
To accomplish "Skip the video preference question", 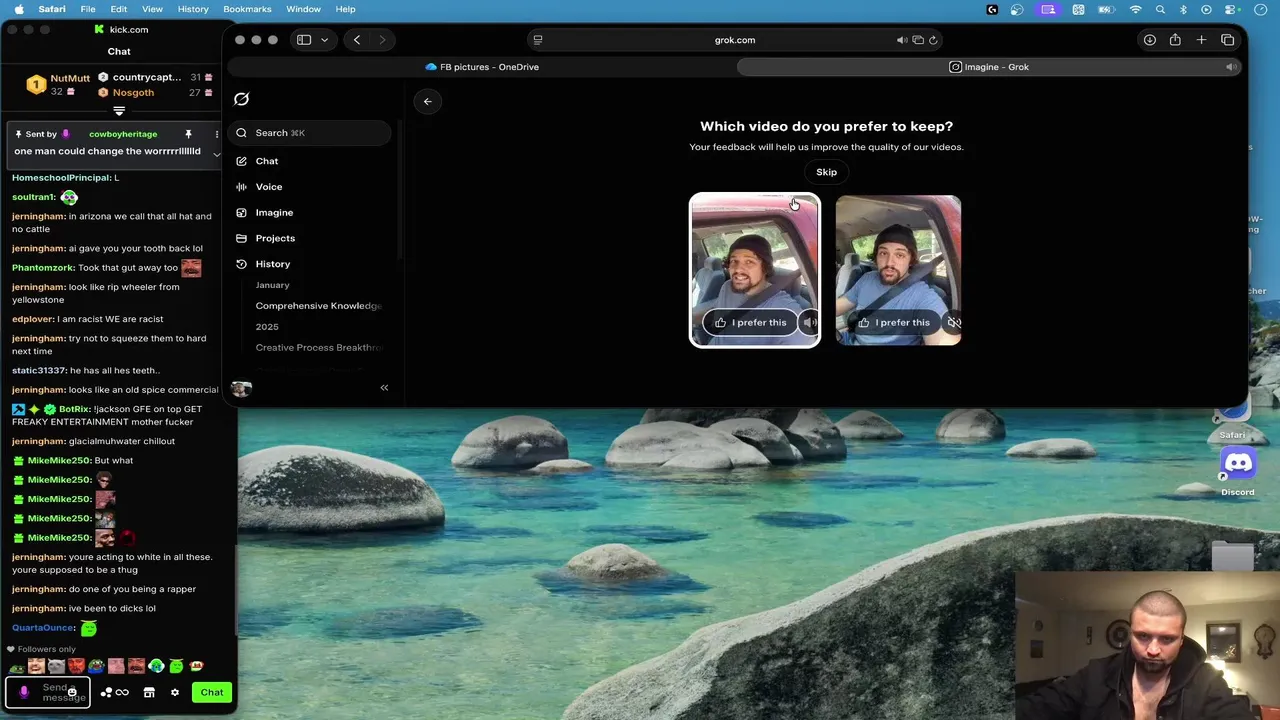I will 826,172.
